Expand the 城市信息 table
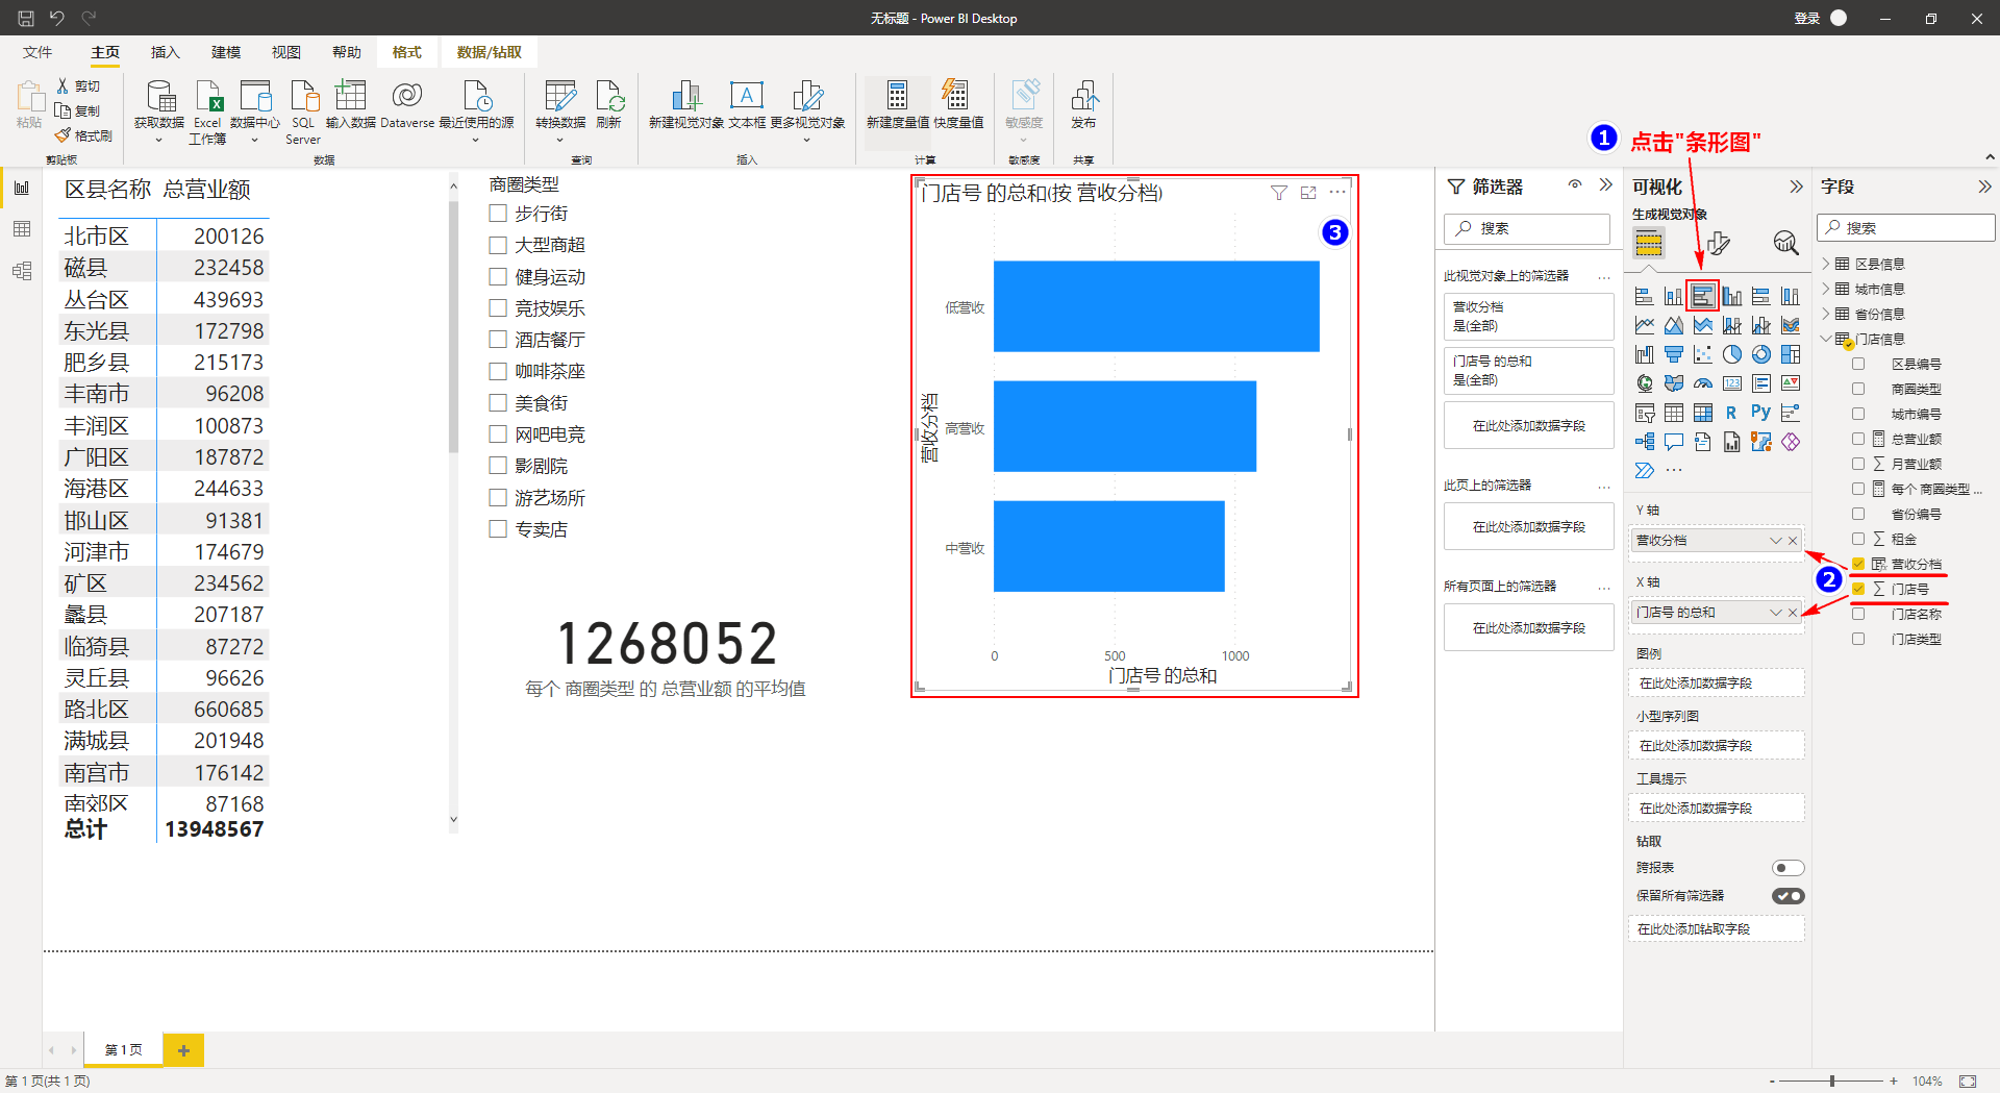Screen dimensions: 2000x1093 click(1826, 289)
